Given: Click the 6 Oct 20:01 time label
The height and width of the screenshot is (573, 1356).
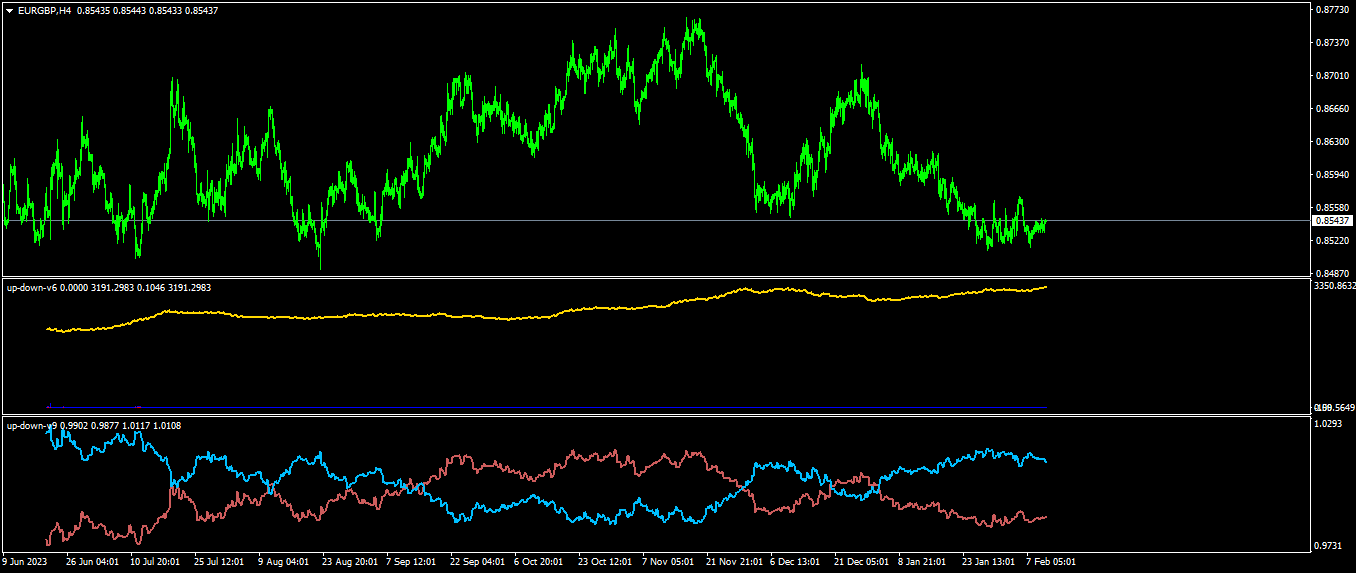Looking at the screenshot, I should click(539, 562).
